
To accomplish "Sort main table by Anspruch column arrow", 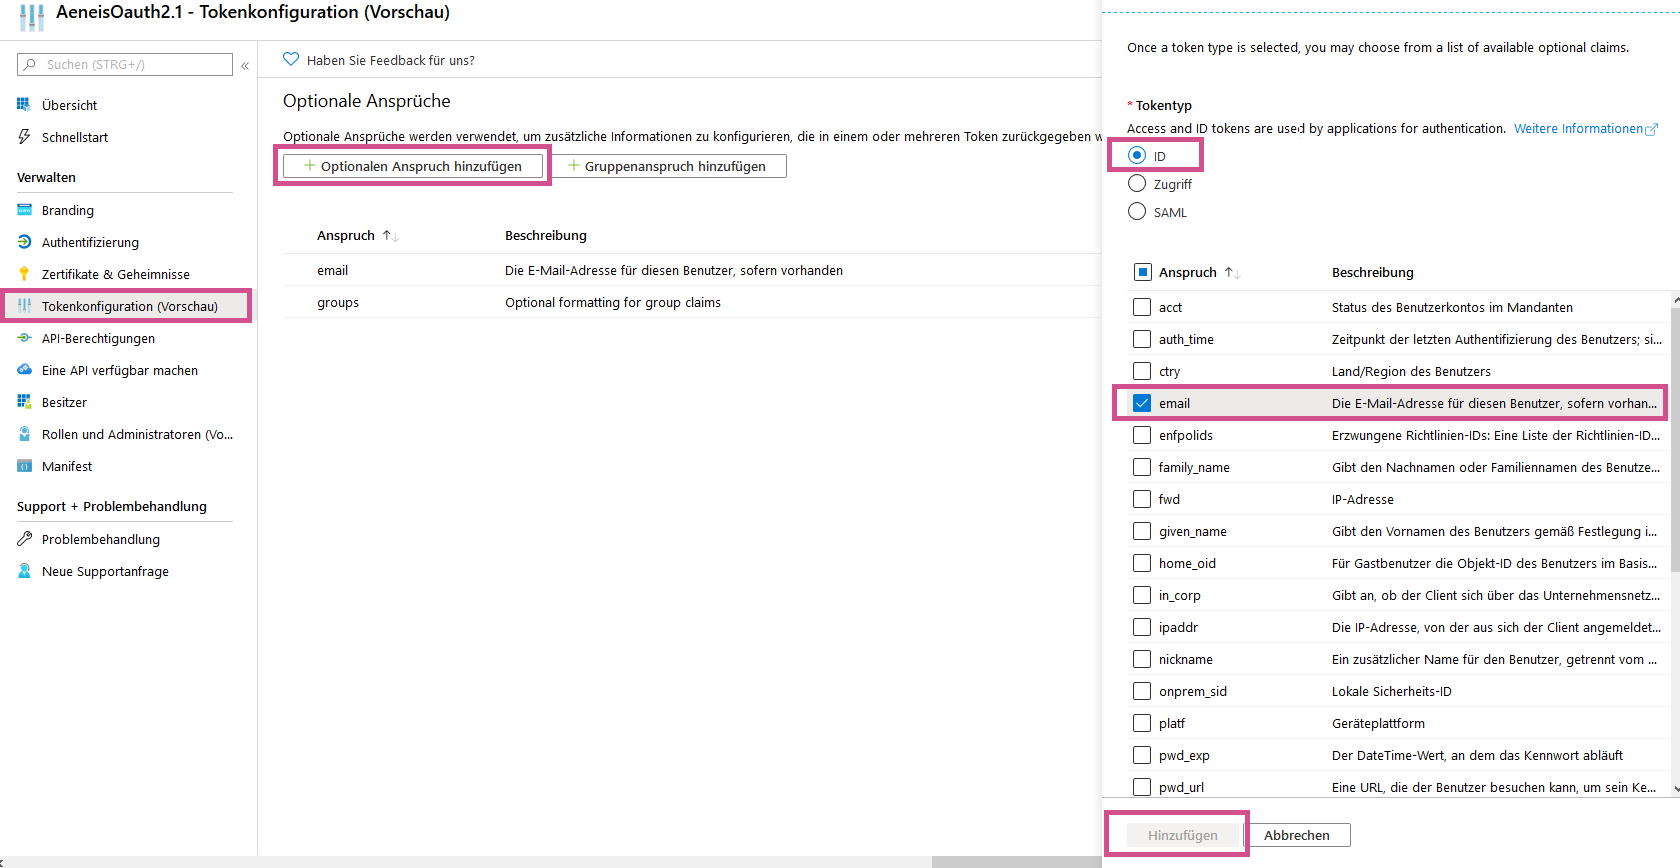I will pos(390,236).
